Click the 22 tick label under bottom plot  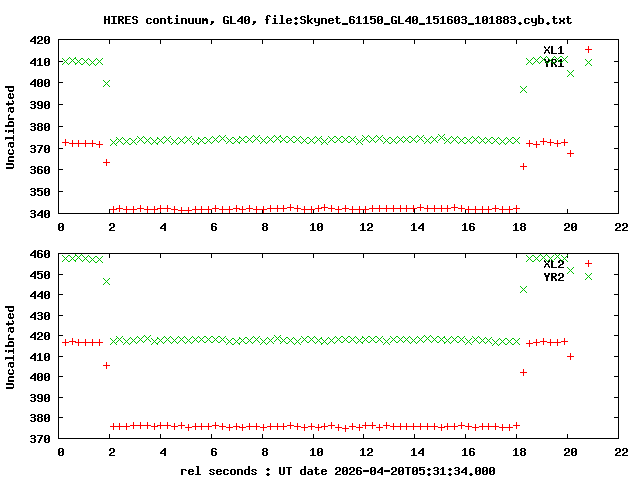coord(620,452)
